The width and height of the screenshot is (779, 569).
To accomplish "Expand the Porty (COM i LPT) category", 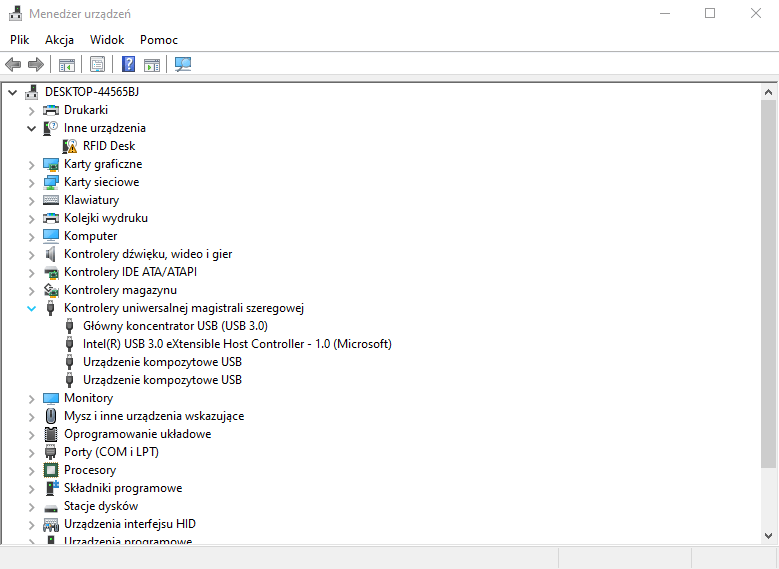I will pos(32,452).
